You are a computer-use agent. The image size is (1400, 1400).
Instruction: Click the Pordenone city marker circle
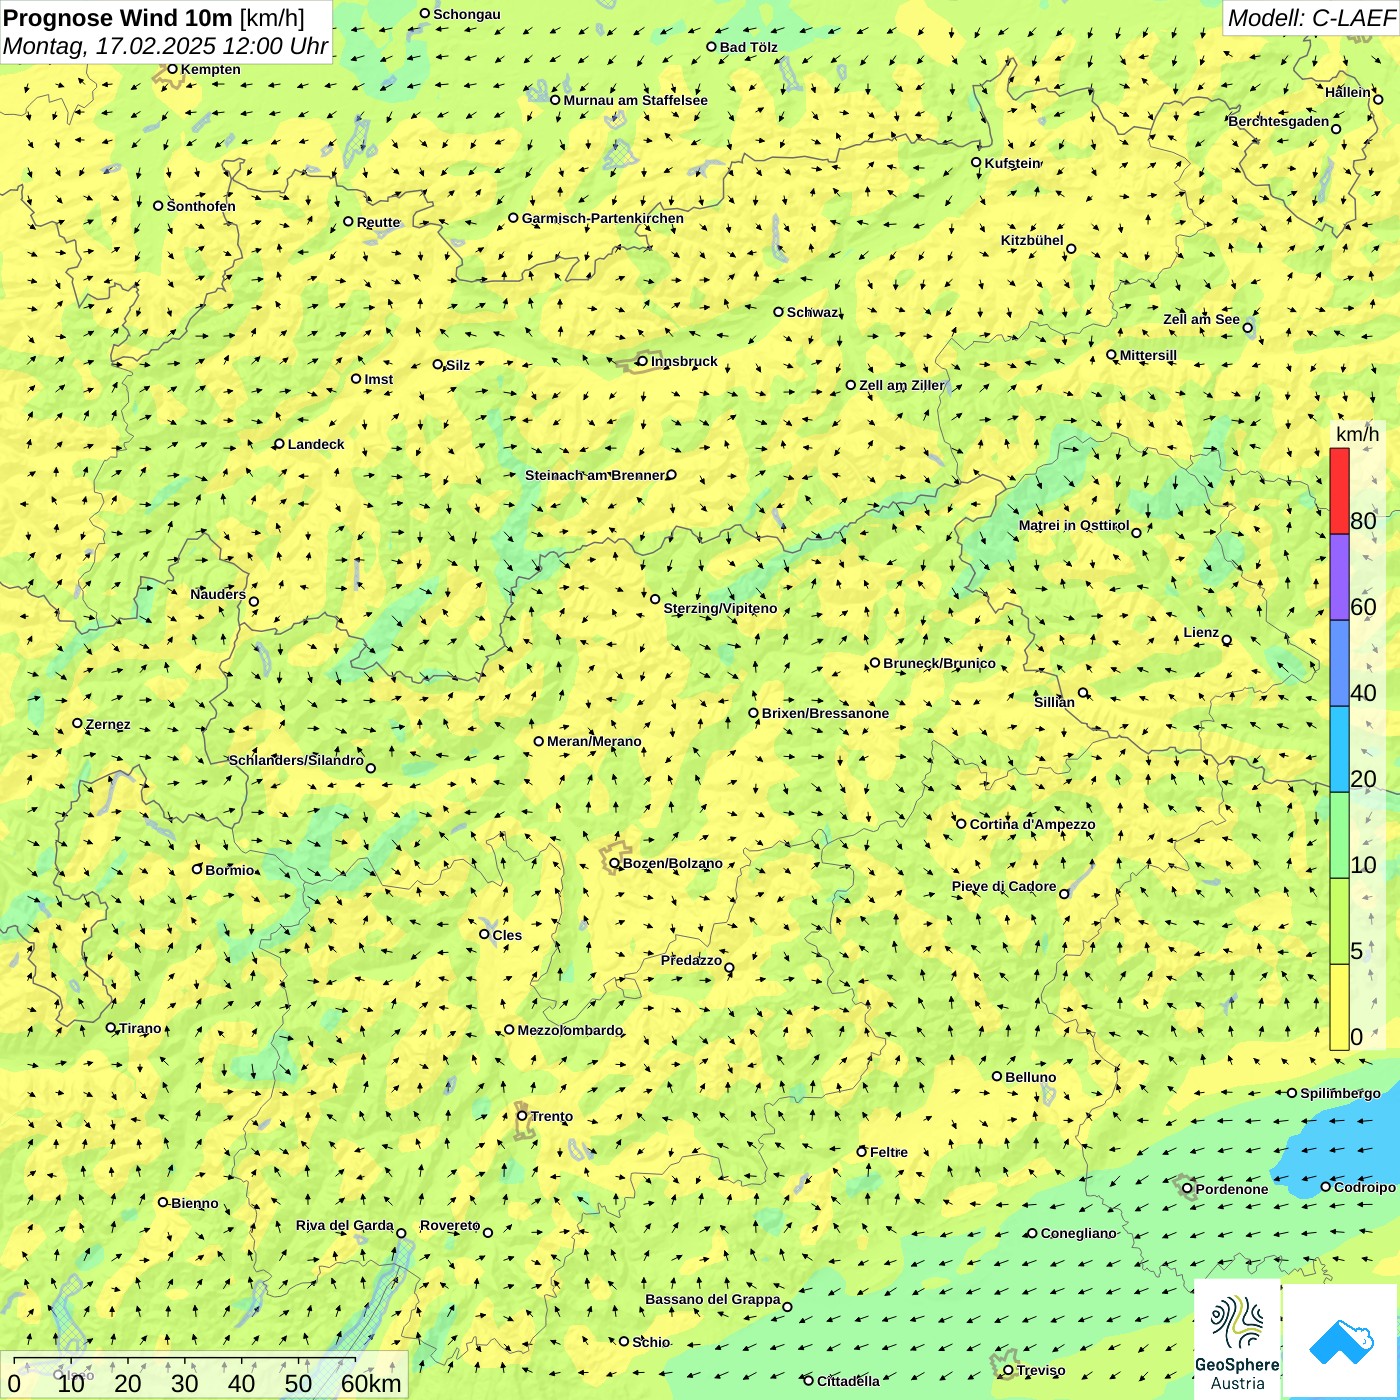tap(1188, 1189)
